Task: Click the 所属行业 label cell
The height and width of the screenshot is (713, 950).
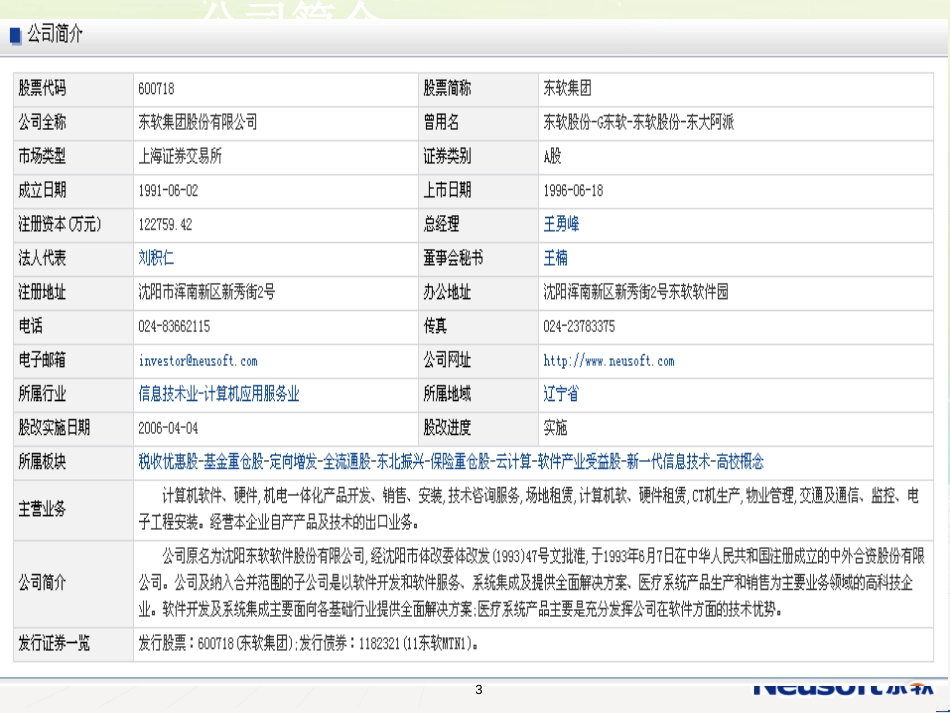Action: pyautogui.click(x=73, y=394)
